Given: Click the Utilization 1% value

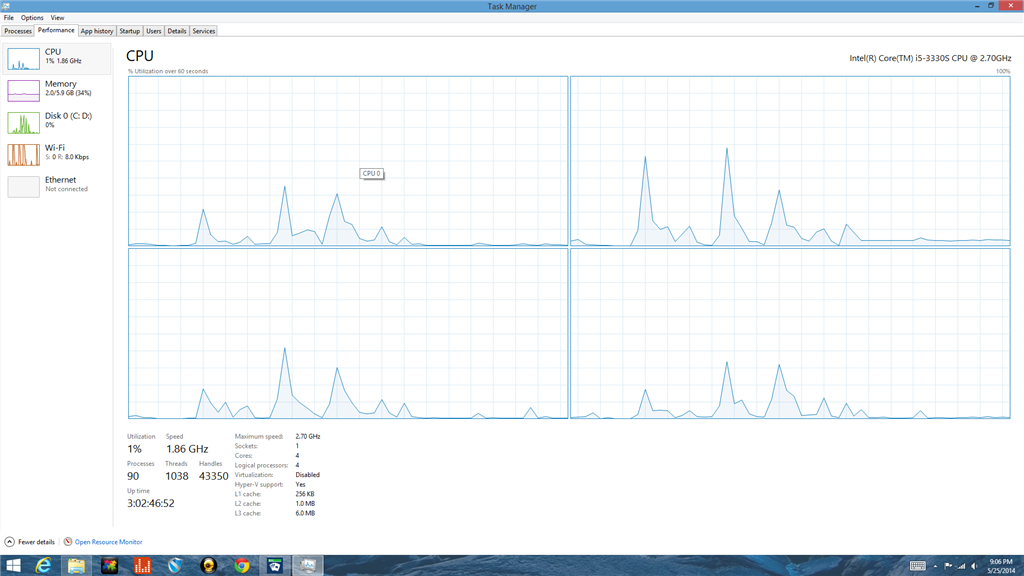Looking at the screenshot, I should [134, 449].
